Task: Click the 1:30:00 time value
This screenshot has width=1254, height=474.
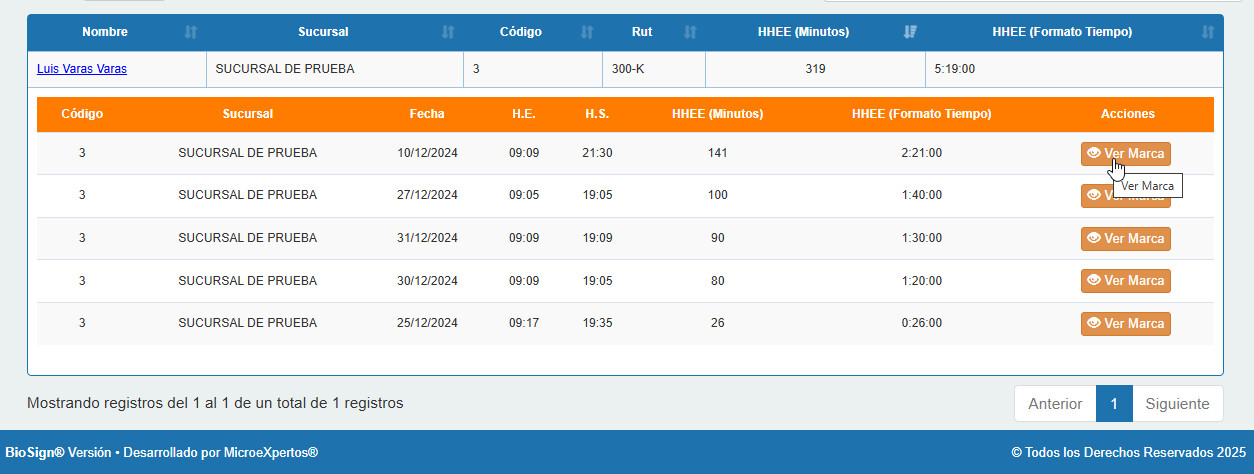Action: click(921, 238)
